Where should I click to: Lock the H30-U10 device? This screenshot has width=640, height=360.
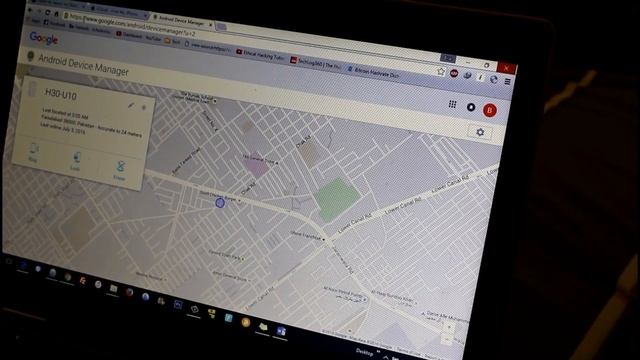click(76, 162)
